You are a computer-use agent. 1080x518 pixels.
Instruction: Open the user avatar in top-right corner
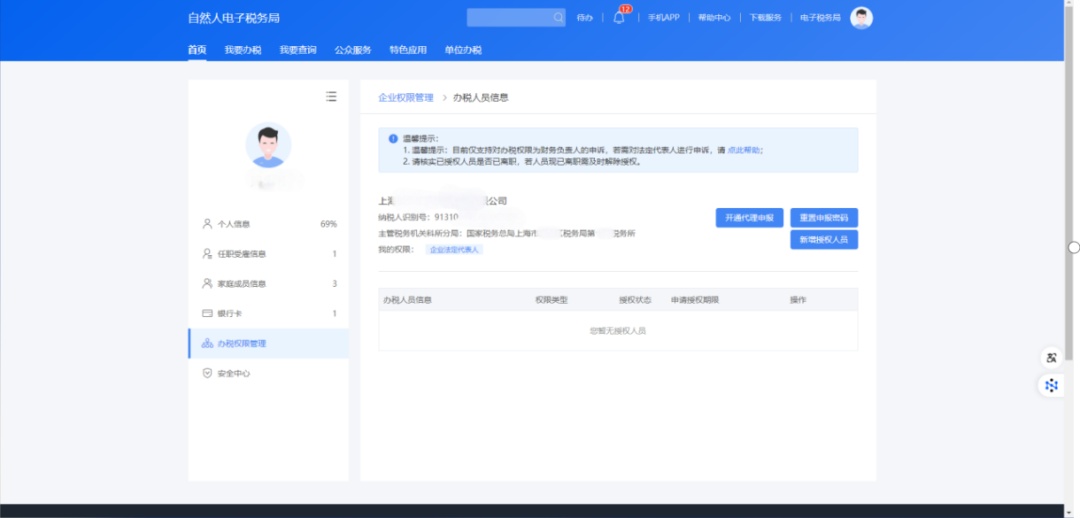point(861,18)
